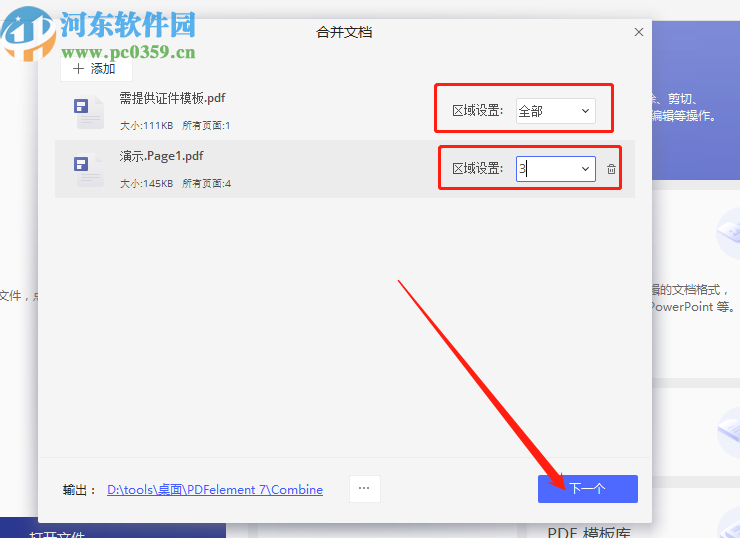The height and width of the screenshot is (538, 740).
Task: Click PDF 模板库 in the background window
Action: point(589,532)
